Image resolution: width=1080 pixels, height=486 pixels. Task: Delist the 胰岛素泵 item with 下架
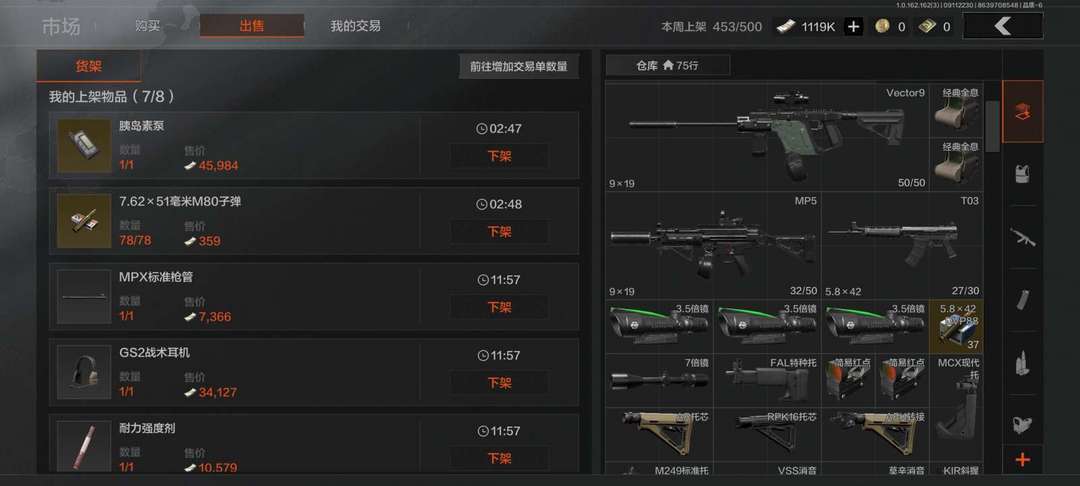click(x=499, y=156)
